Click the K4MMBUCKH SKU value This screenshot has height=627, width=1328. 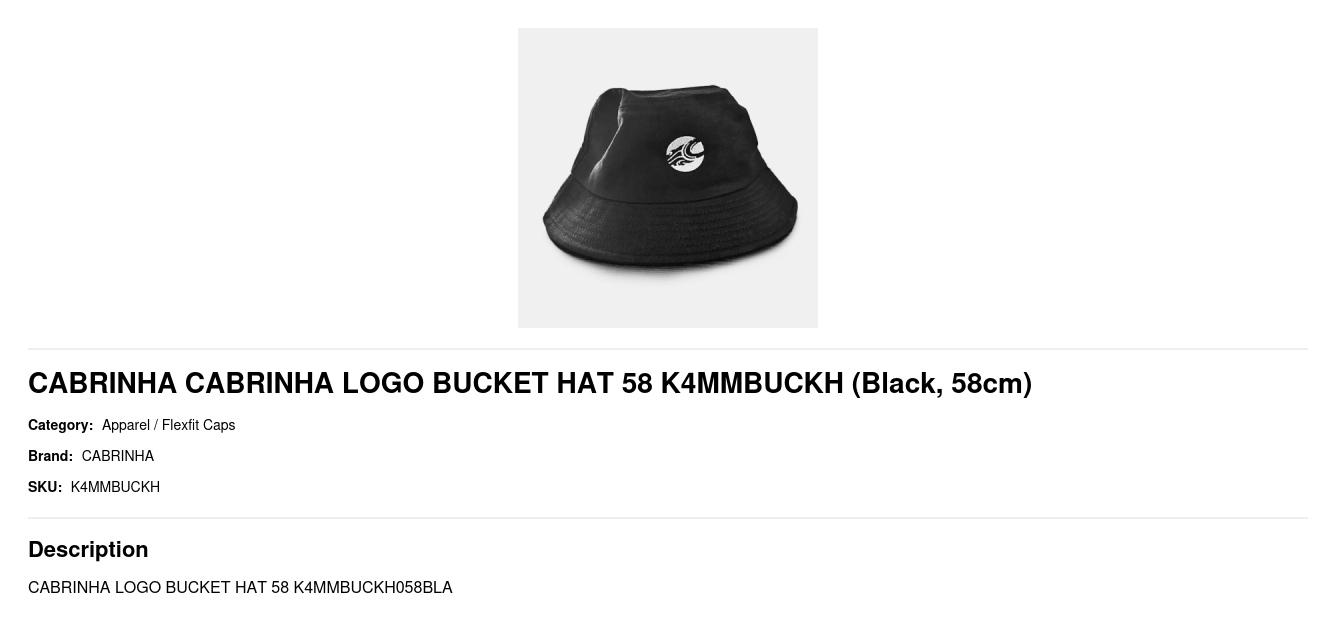[x=115, y=487]
